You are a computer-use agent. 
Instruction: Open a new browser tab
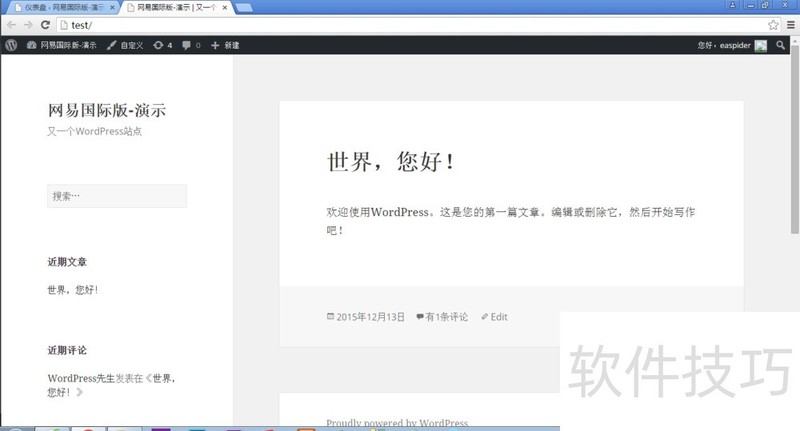[244, 8]
